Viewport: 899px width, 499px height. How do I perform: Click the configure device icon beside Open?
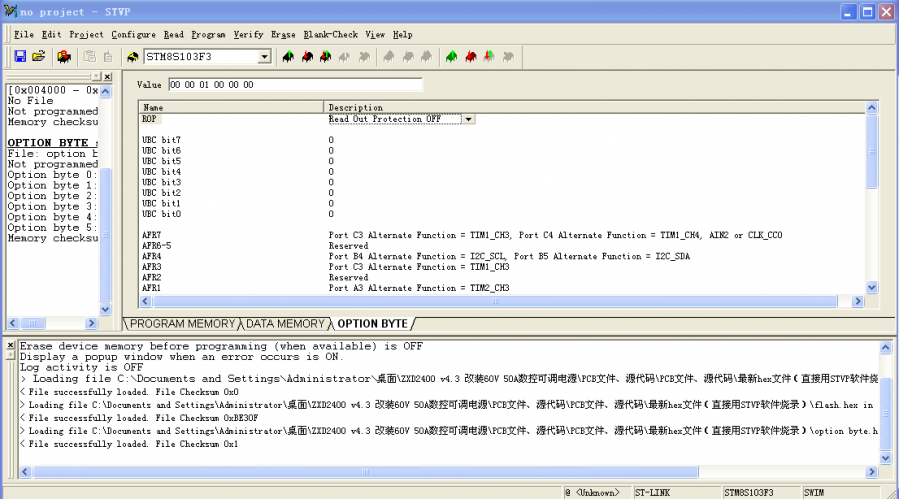pyautogui.click(x=64, y=57)
